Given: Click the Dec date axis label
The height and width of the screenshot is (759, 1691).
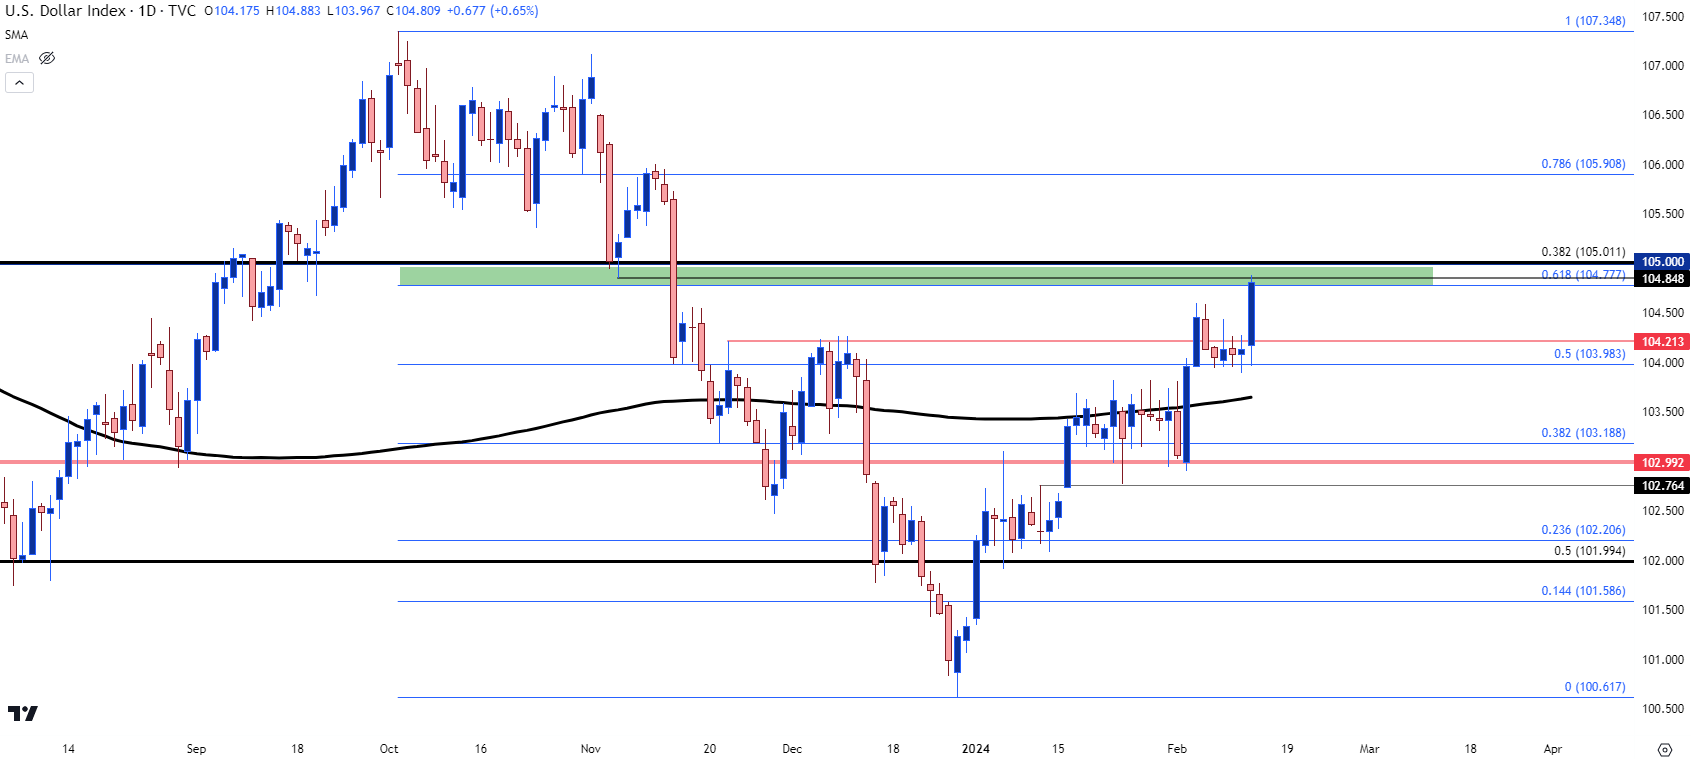Looking at the screenshot, I should [x=792, y=749].
